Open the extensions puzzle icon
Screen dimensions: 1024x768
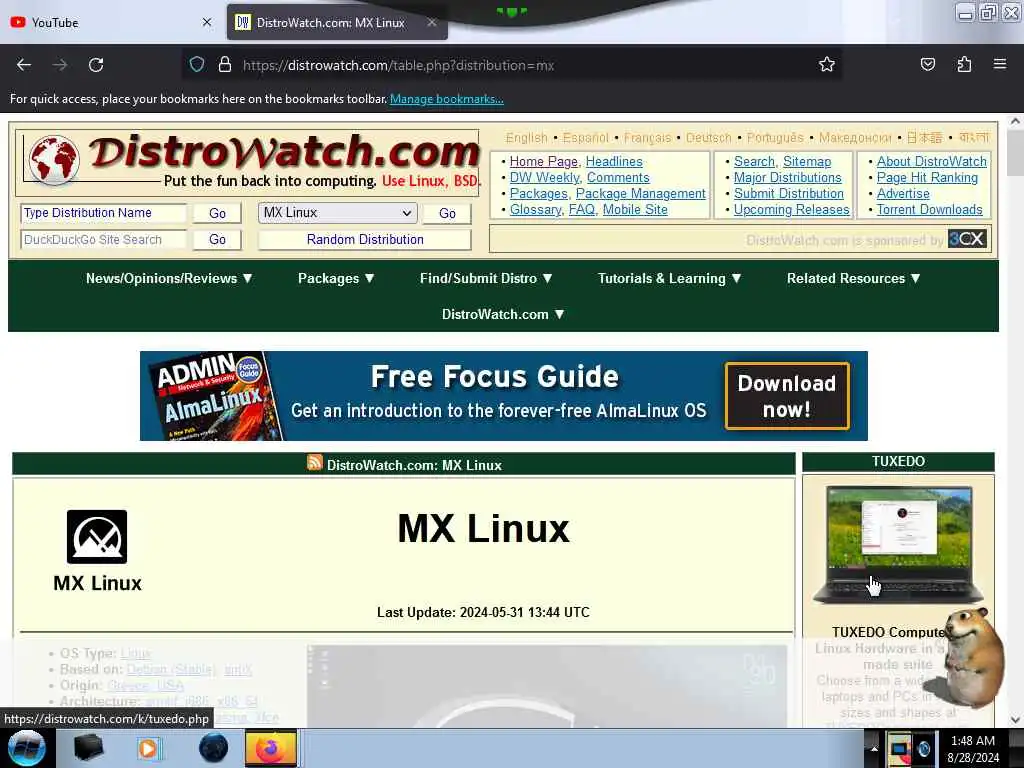964,65
